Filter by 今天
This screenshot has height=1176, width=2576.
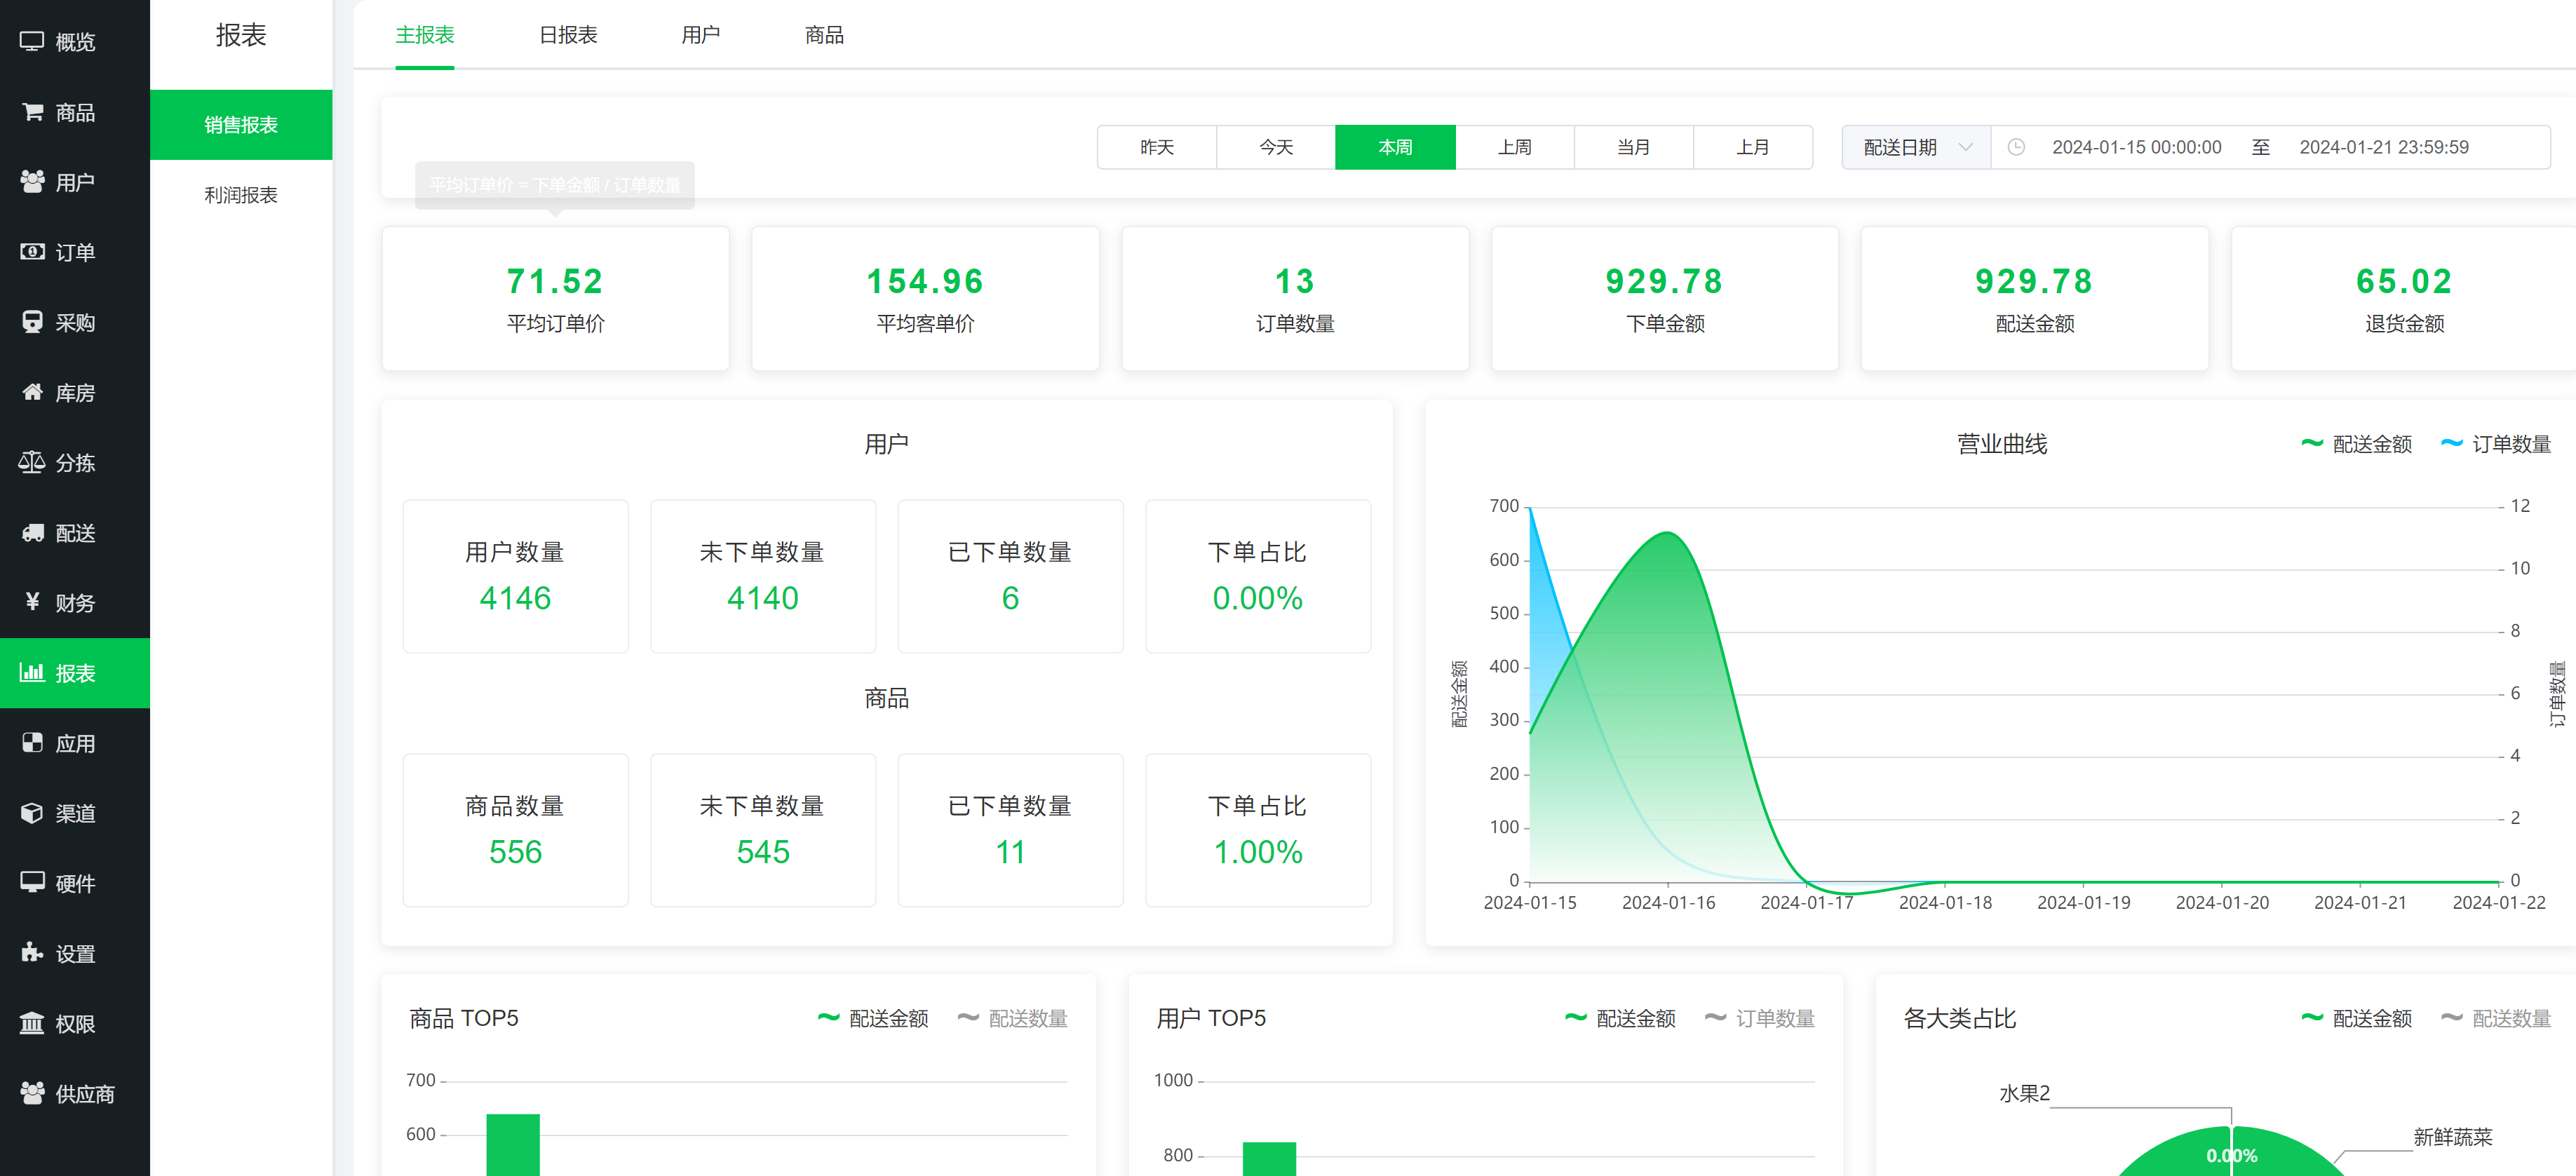(x=1276, y=147)
